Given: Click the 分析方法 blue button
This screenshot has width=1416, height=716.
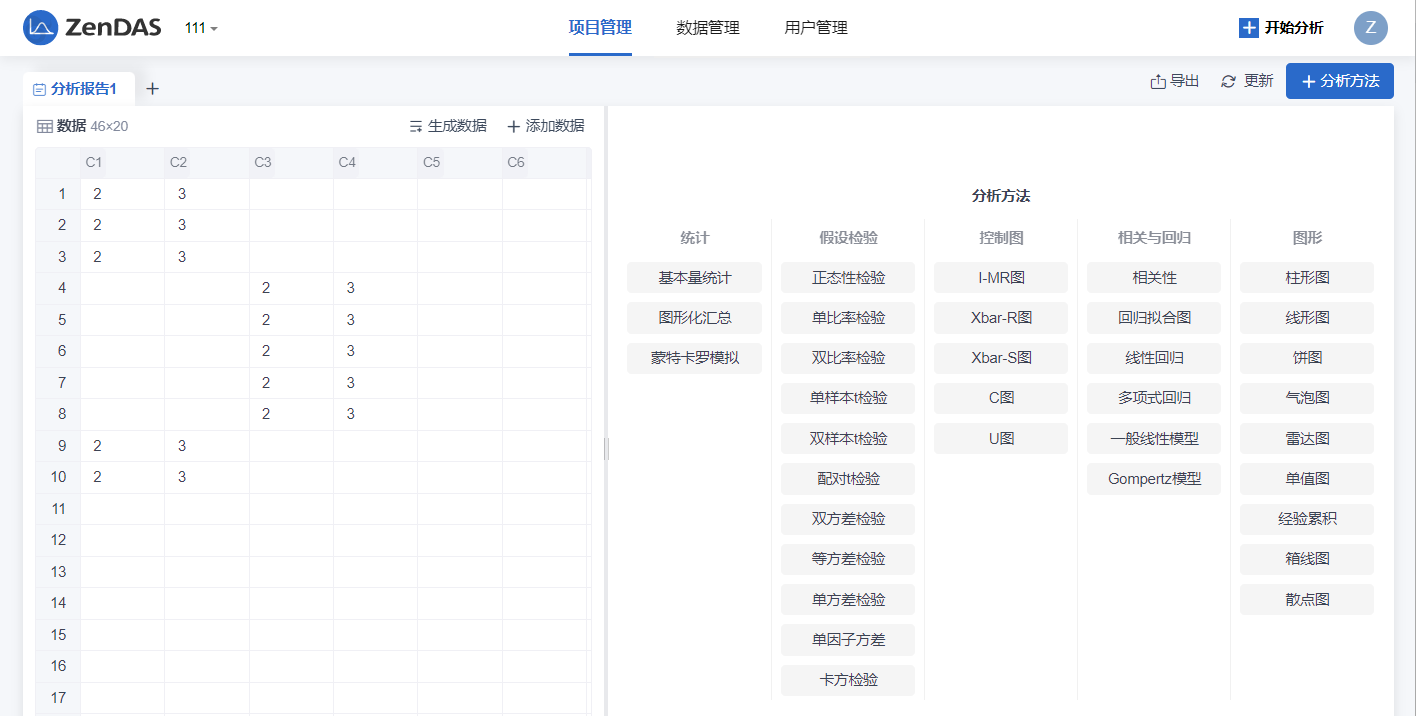Looking at the screenshot, I should point(1339,81).
